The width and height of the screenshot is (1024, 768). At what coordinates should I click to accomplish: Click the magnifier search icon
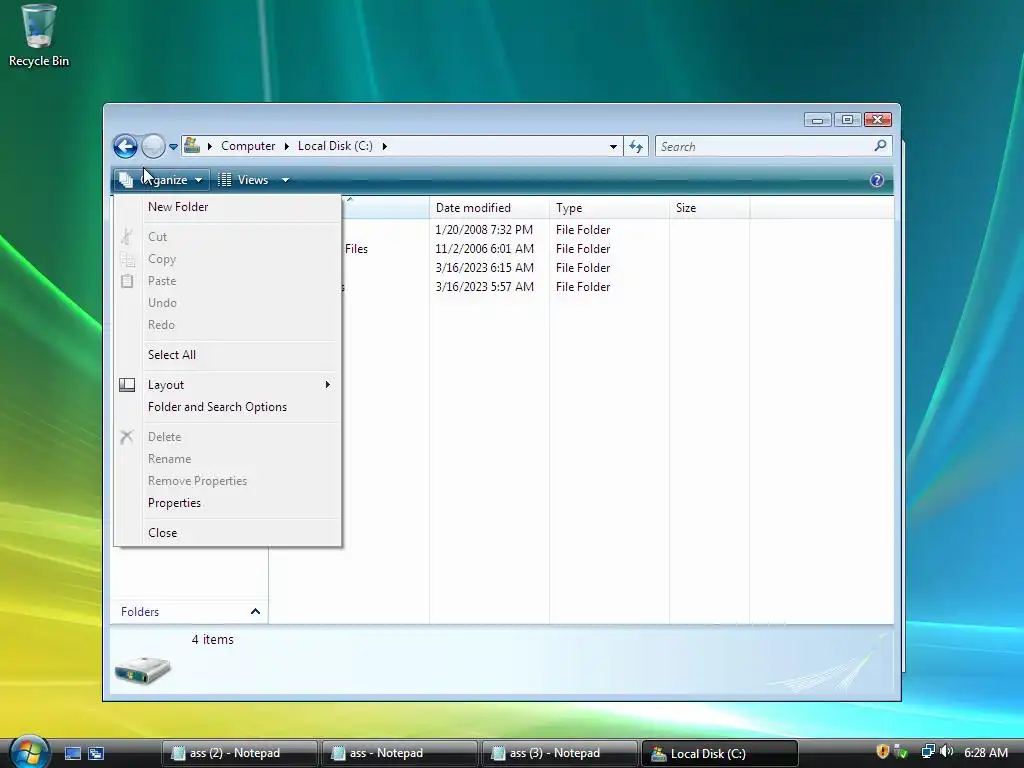pyautogui.click(x=880, y=146)
